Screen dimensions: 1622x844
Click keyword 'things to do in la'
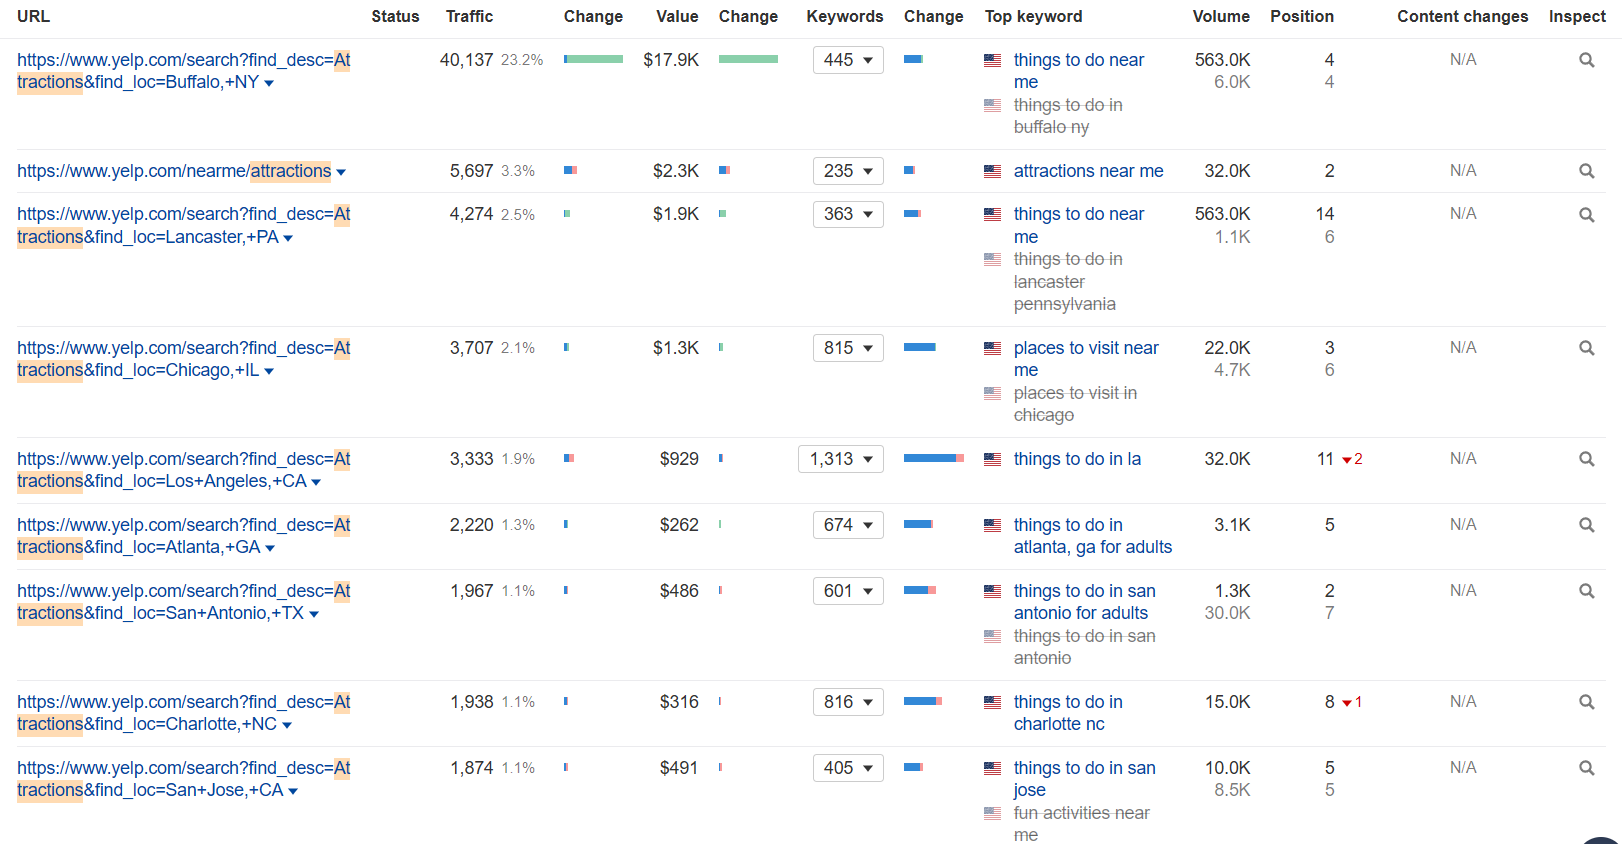1077,459
